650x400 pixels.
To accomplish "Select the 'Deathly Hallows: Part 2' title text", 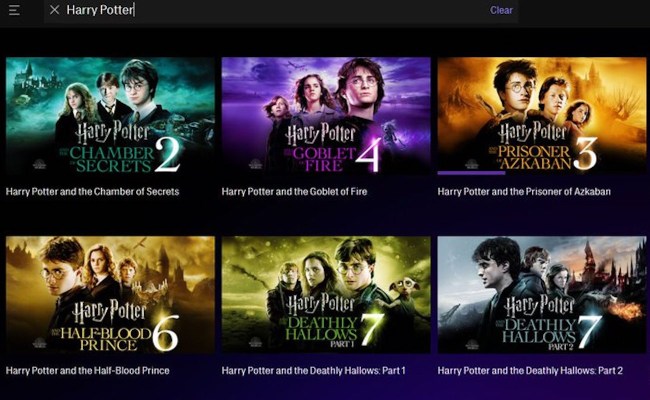I will pyautogui.click(x=530, y=370).
